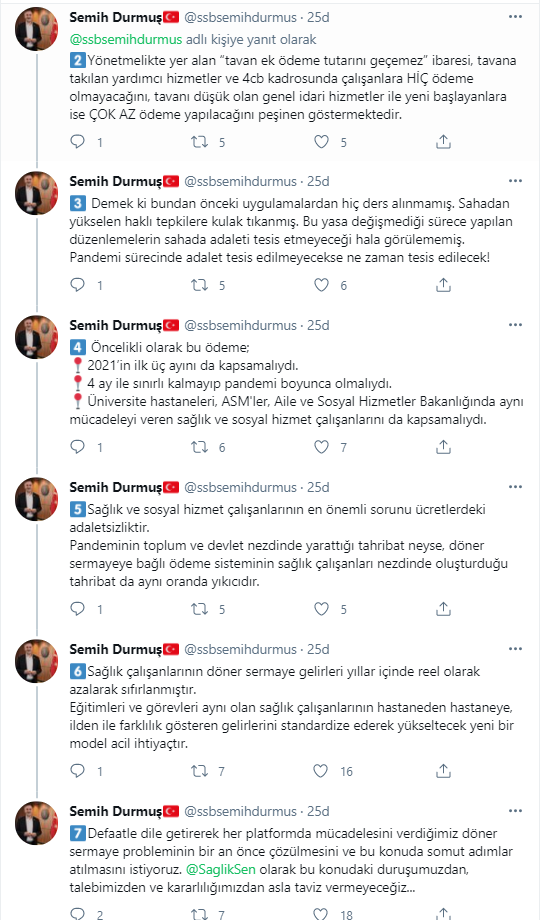Click the 25d timestamp on tweet 3

(x=319, y=181)
